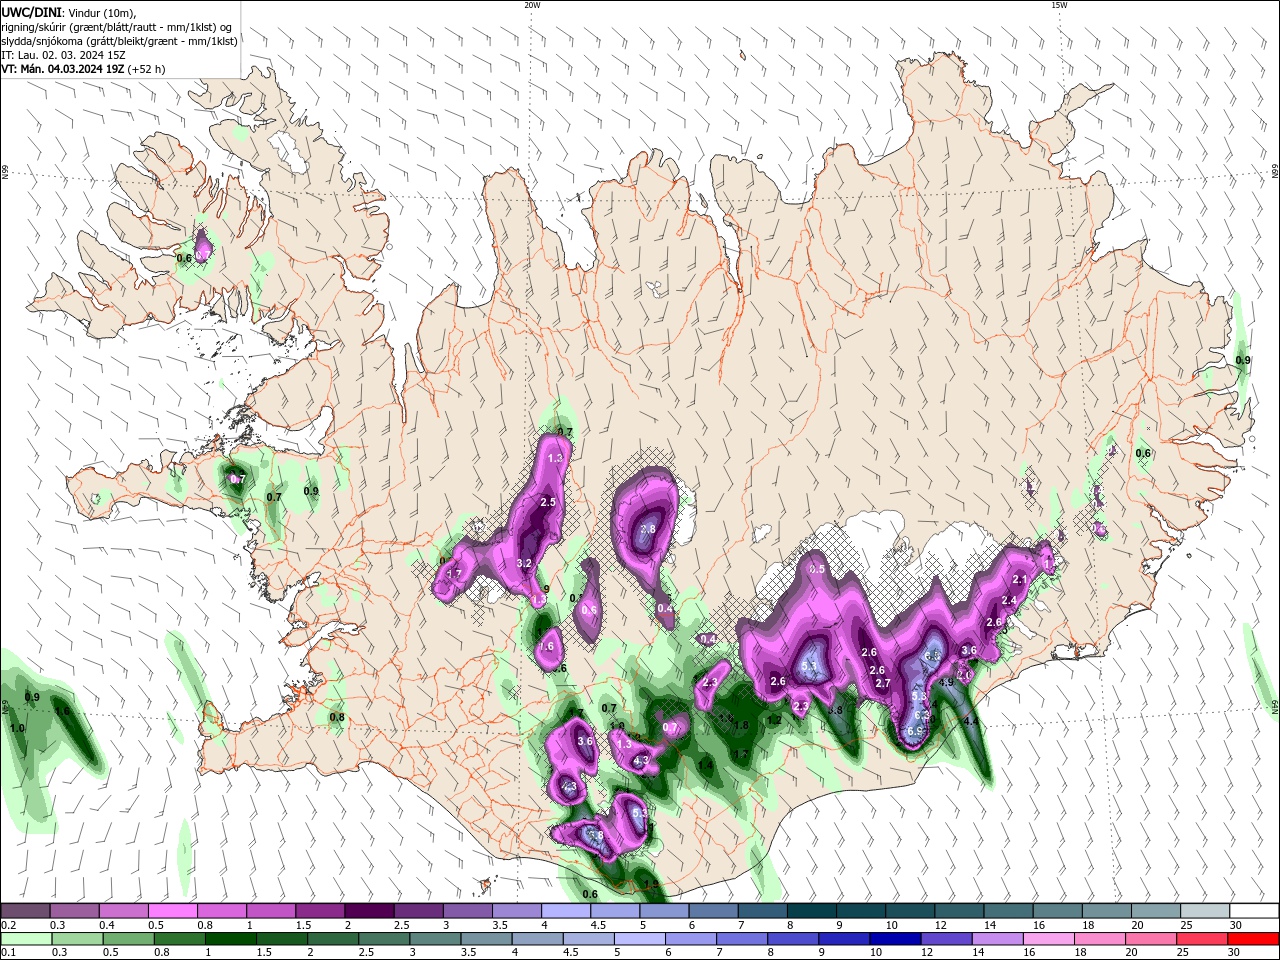Viewport: 1280px width, 960px height.
Task: Click the '2.4' precipitation value
Action: 1009,601
